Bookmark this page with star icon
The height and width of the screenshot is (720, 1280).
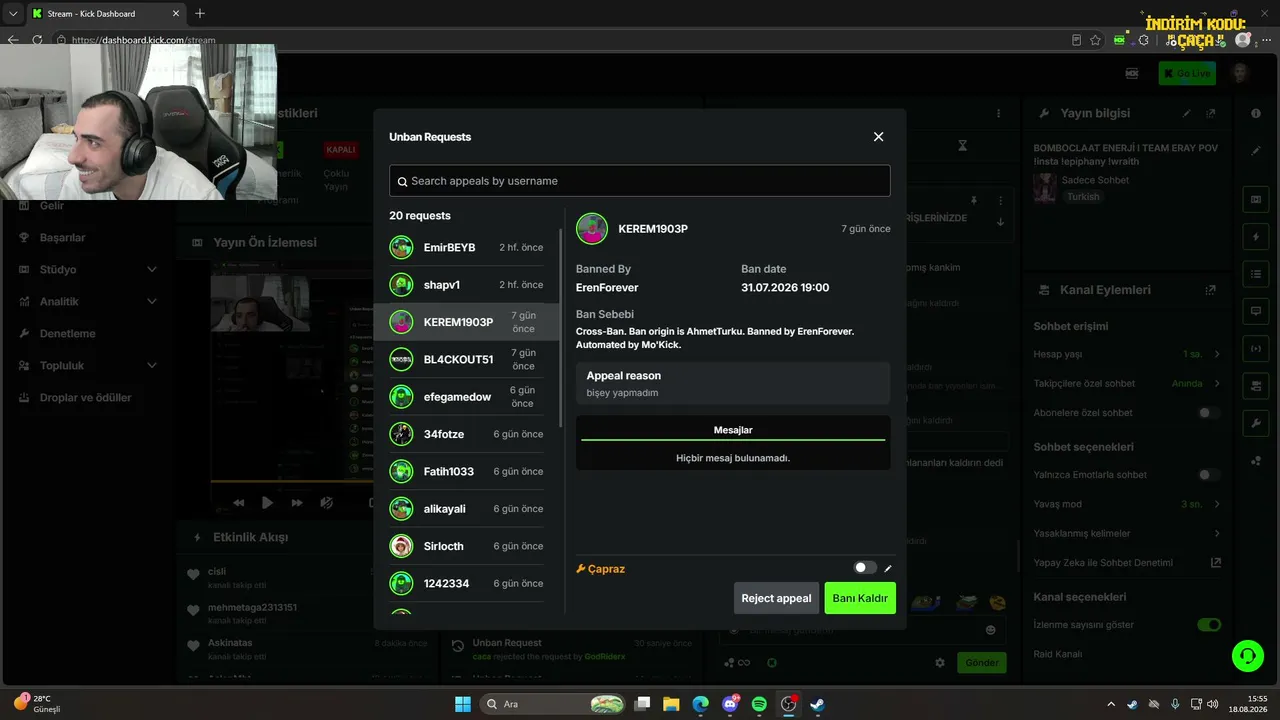1095,40
